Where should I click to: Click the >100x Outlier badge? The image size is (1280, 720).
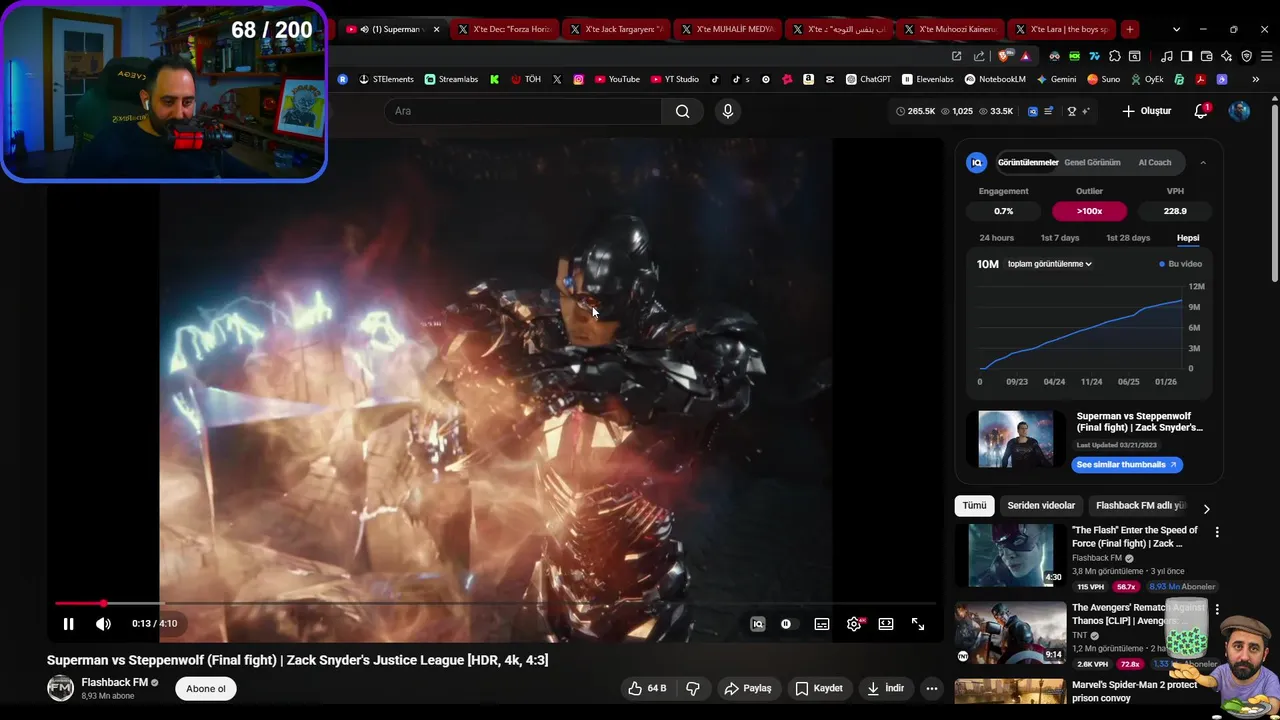1089,211
